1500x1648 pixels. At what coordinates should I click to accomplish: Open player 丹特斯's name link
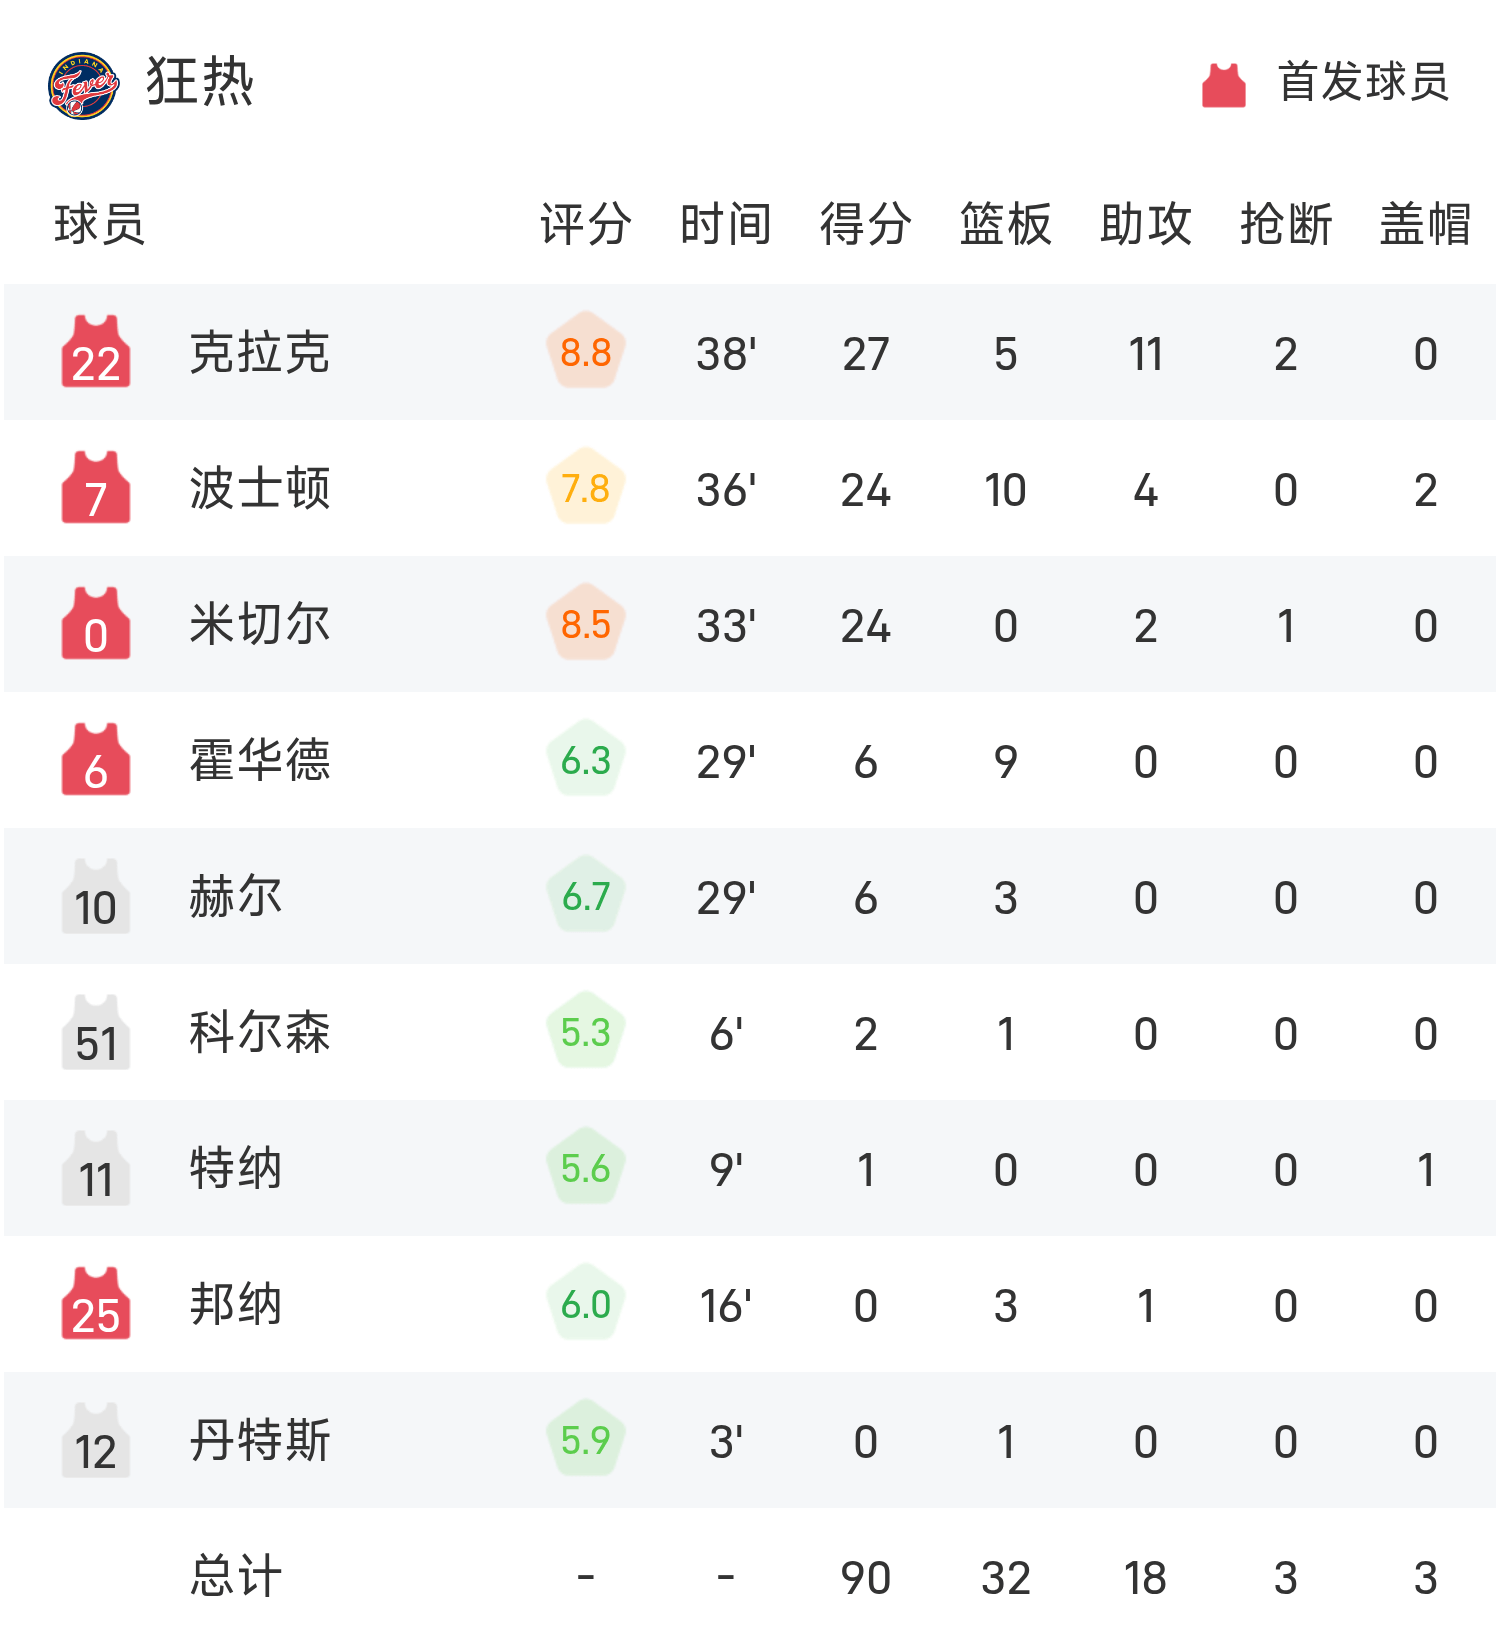click(x=260, y=1440)
